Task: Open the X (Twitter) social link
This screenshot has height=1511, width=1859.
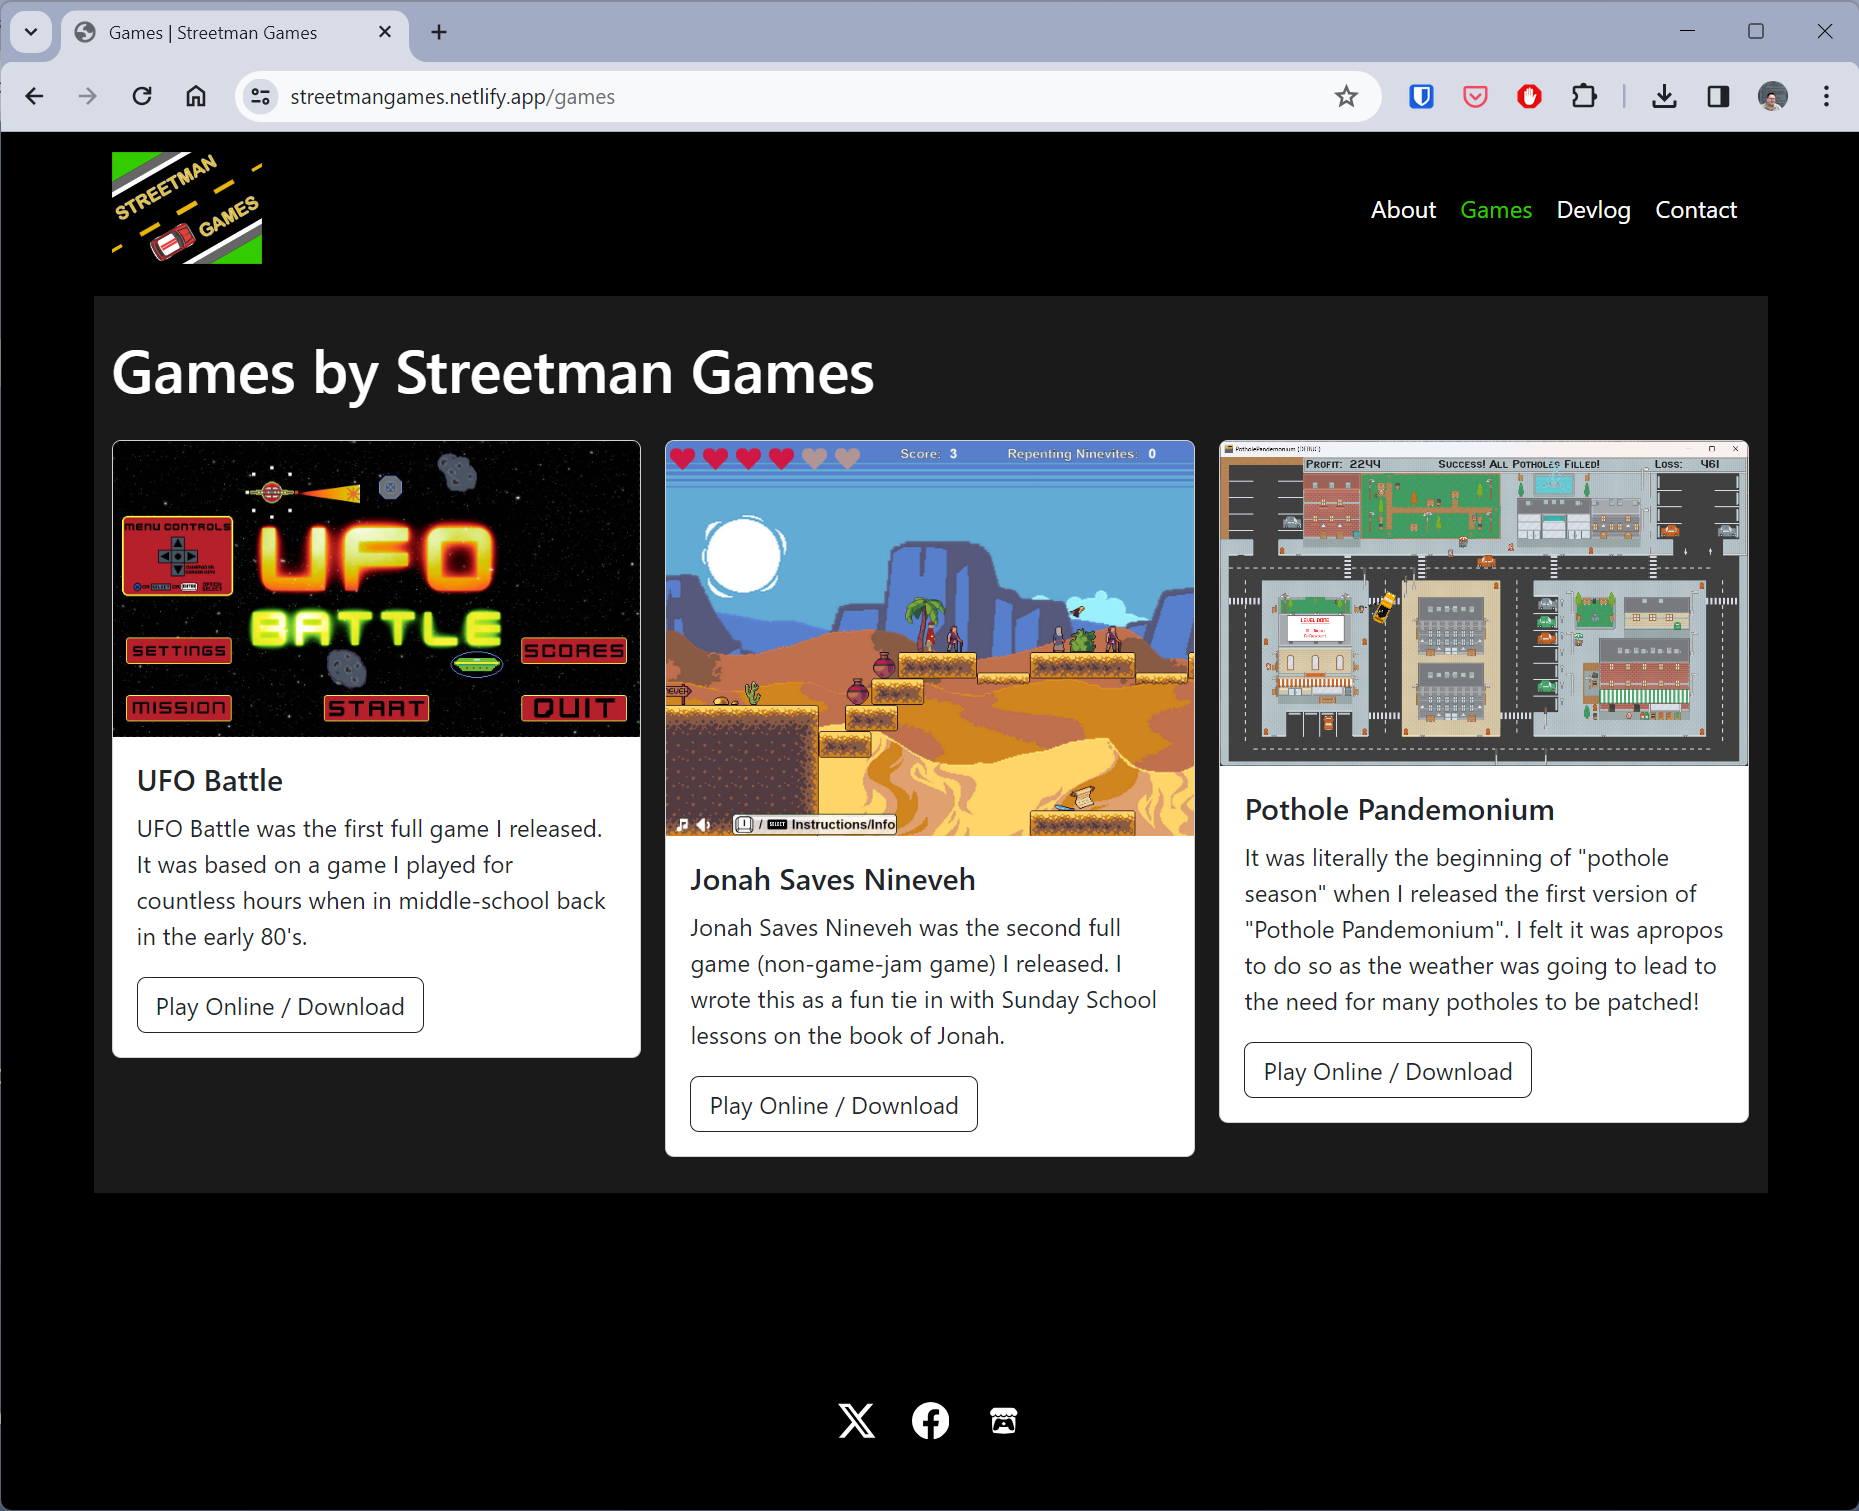Action: pos(856,1420)
